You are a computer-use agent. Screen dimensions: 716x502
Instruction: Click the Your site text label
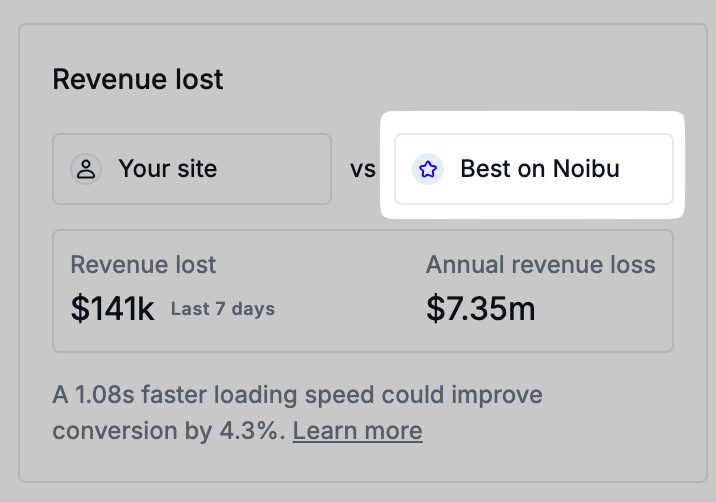167,169
